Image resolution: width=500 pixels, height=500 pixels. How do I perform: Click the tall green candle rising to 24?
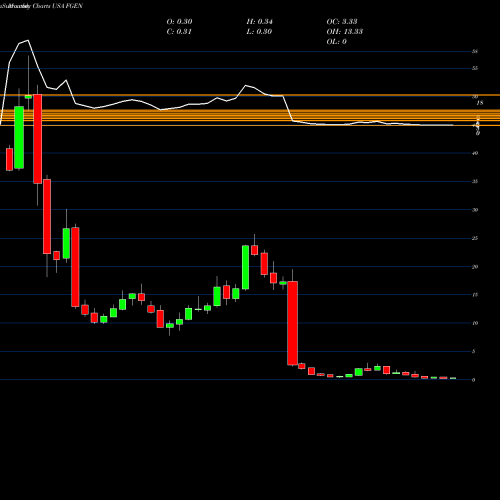245,267
